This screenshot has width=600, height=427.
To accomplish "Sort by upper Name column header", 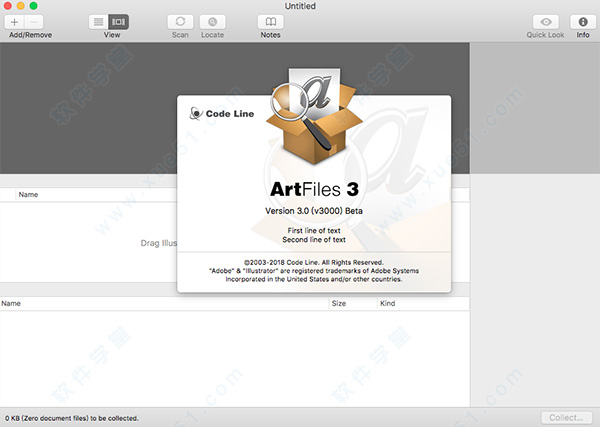I will 28,195.
